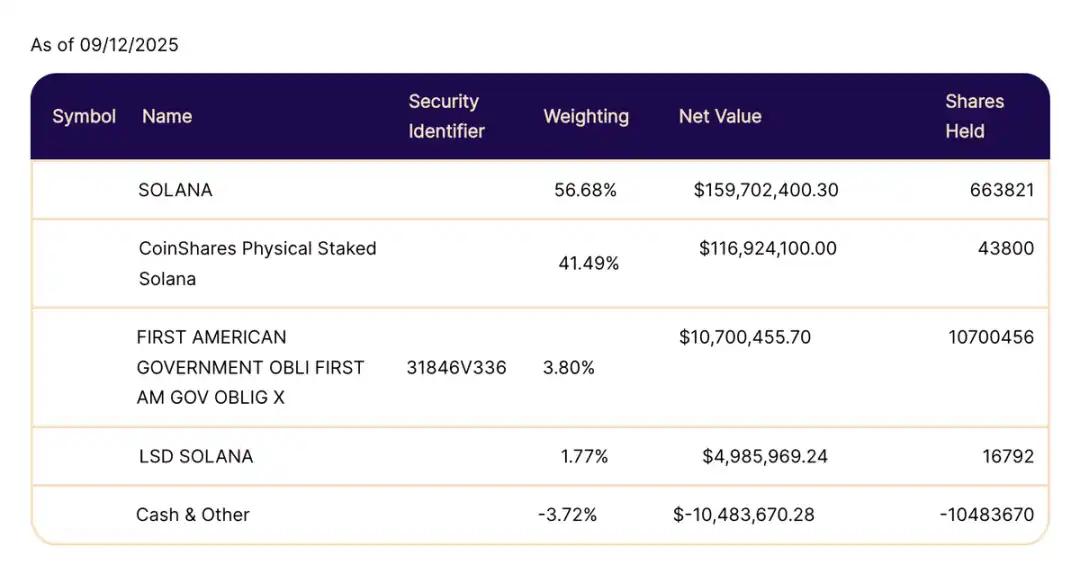1080x565 pixels.
Task: Open the CoinShares Physical Staked Solana row
Action: (257, 263)
